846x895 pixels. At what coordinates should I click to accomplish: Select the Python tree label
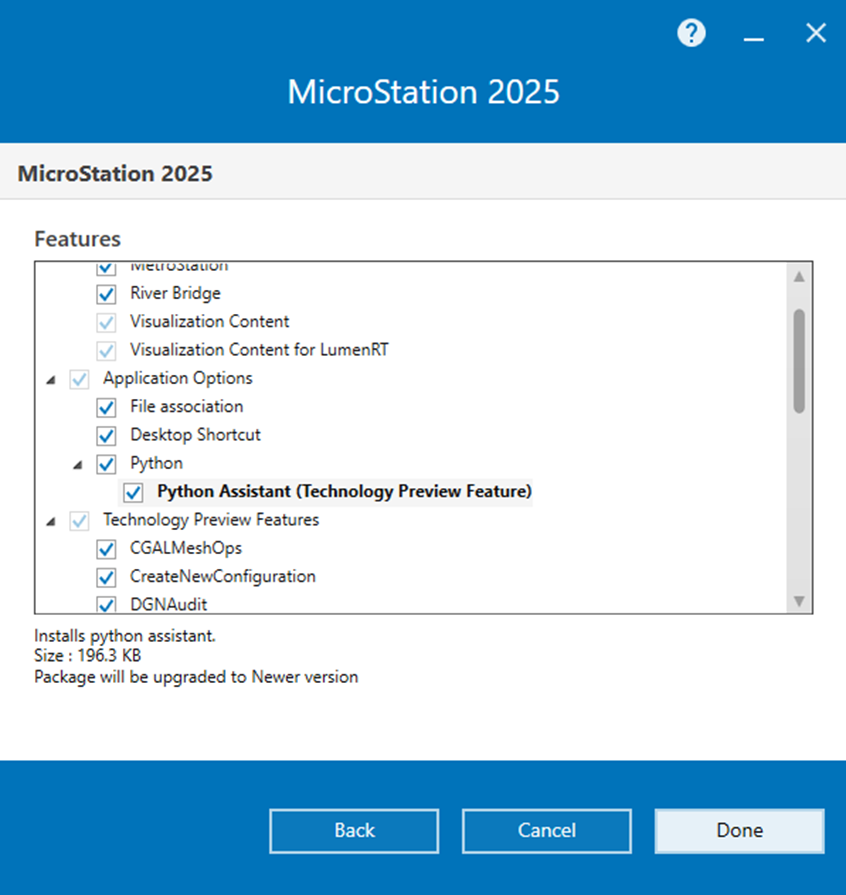[x=156, y=463]
